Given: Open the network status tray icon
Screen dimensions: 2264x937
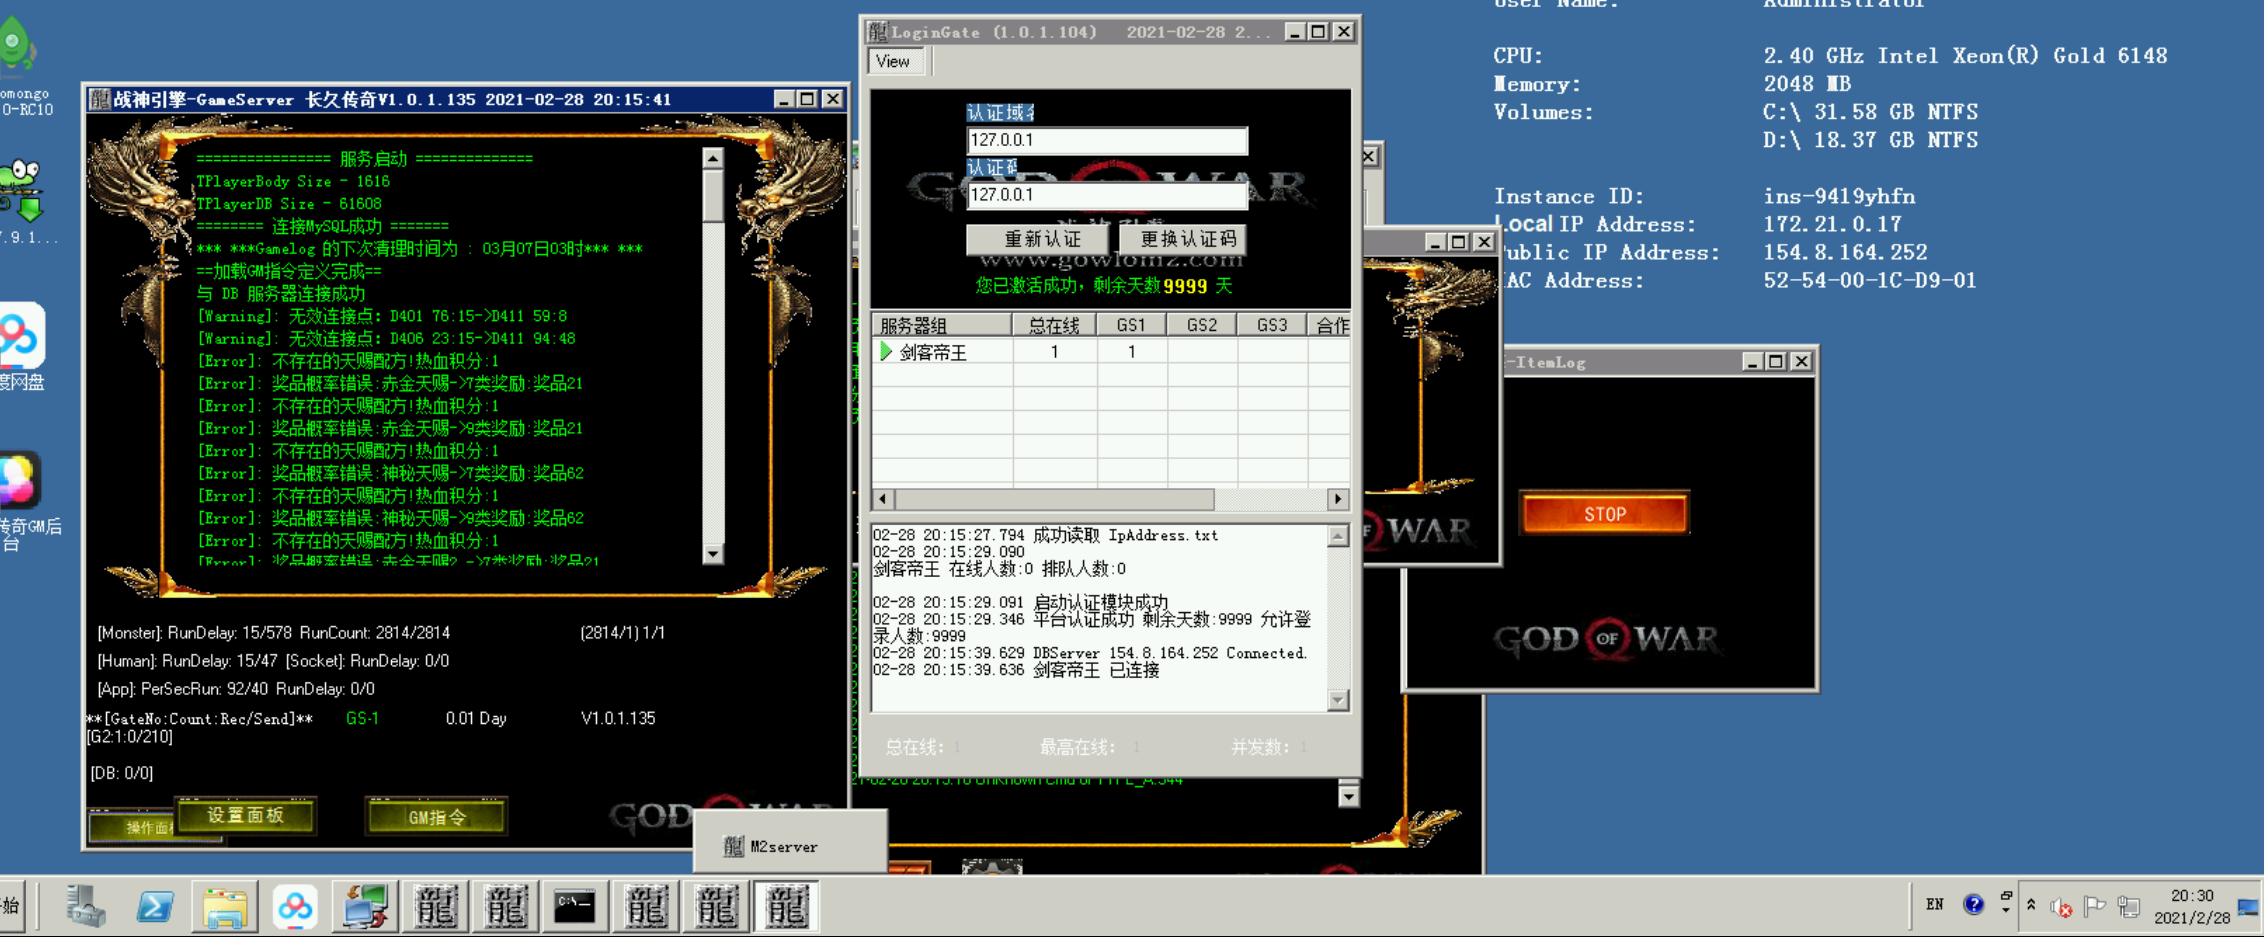Looking at the screenshot, I should click(2129, 906).
